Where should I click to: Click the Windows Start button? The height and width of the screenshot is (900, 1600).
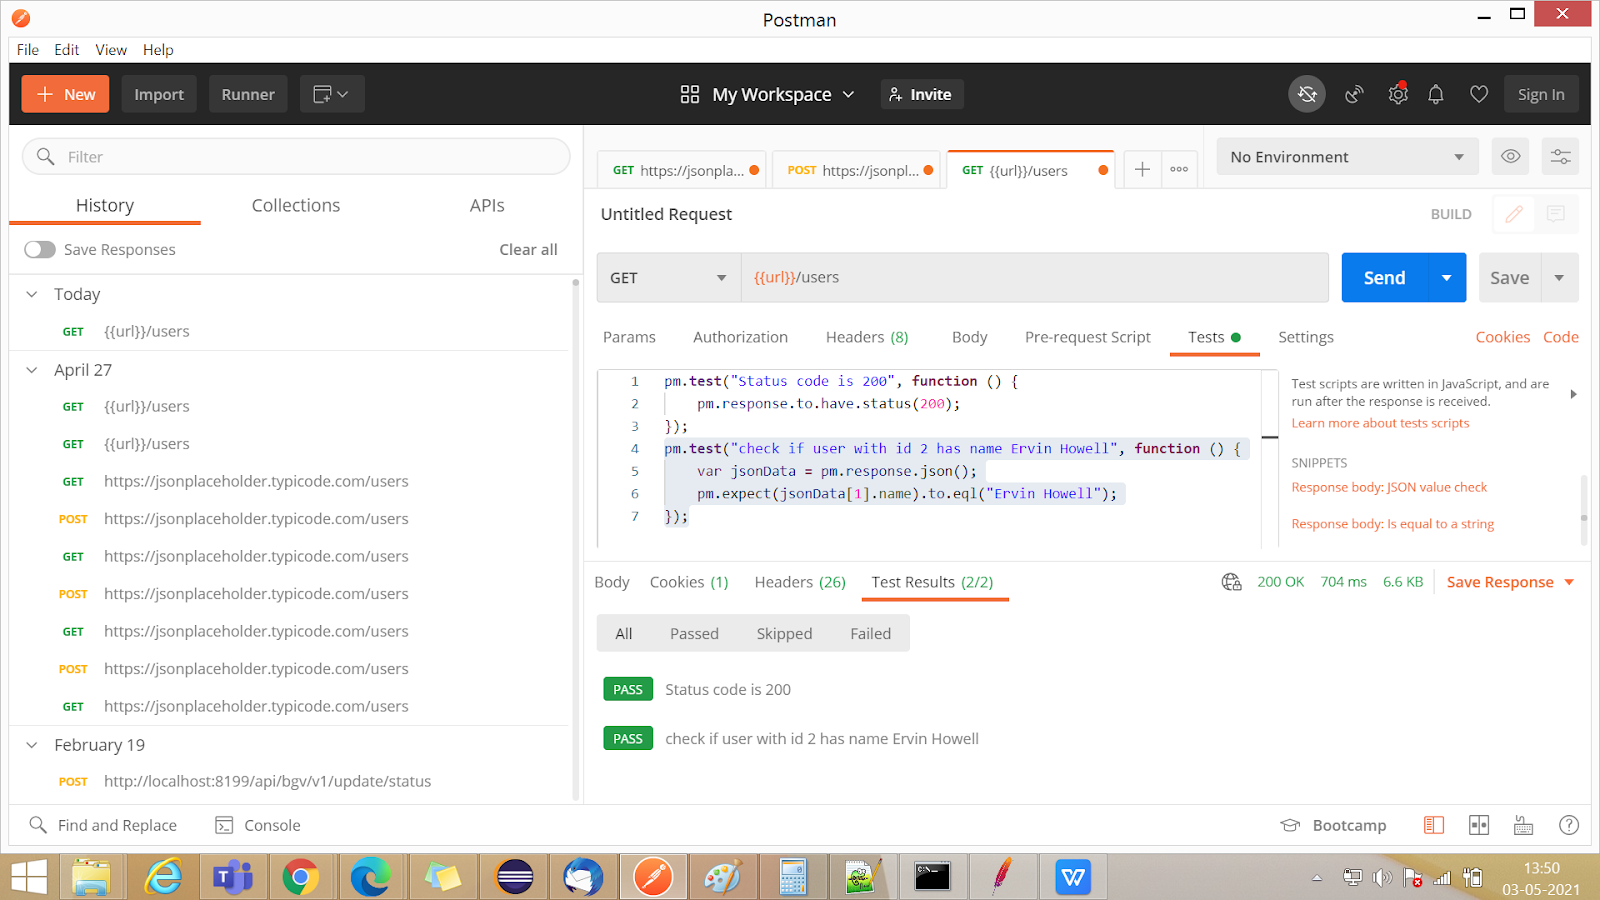click(x=29, y=877)
